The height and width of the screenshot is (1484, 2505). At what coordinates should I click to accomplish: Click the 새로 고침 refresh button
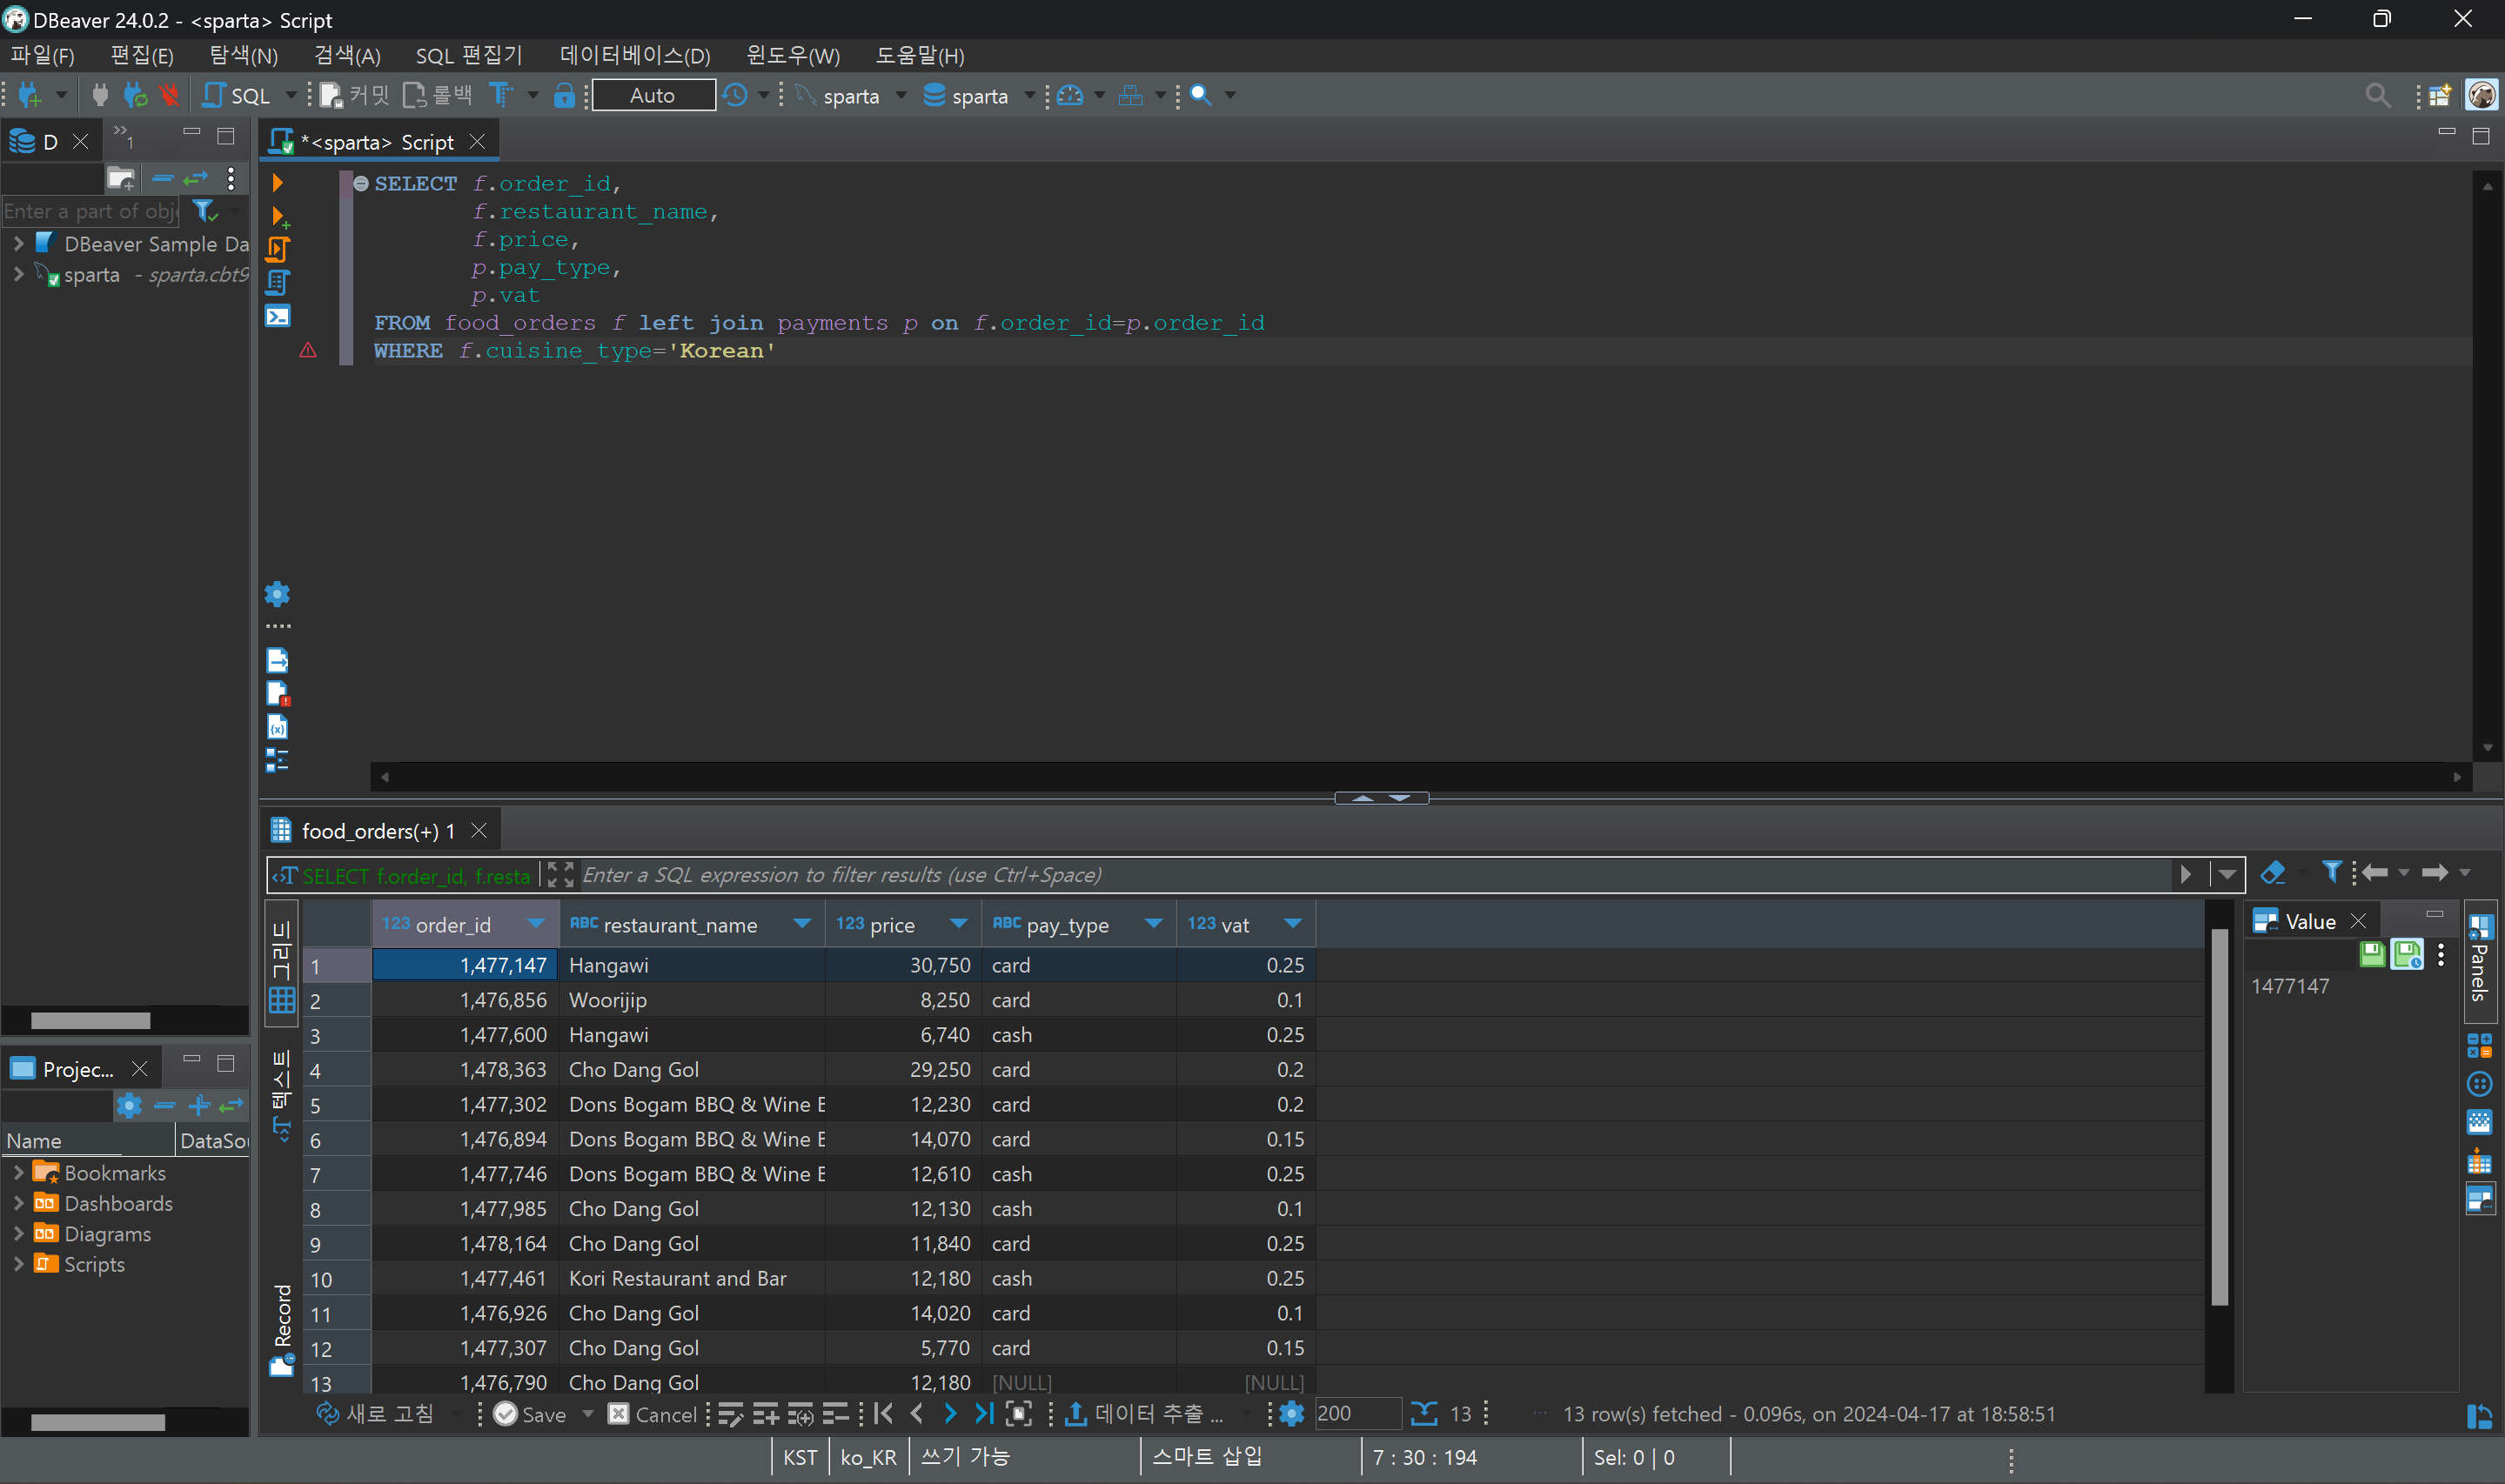377,1413
